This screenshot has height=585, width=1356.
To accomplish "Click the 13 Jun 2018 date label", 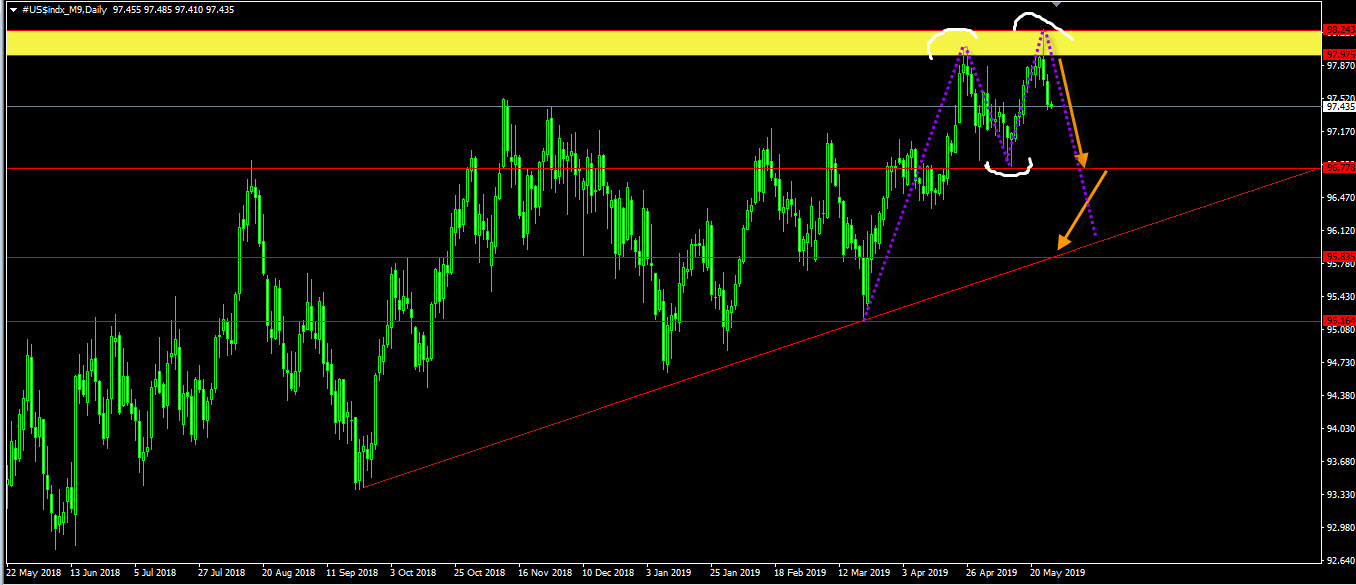I will 98,574.
